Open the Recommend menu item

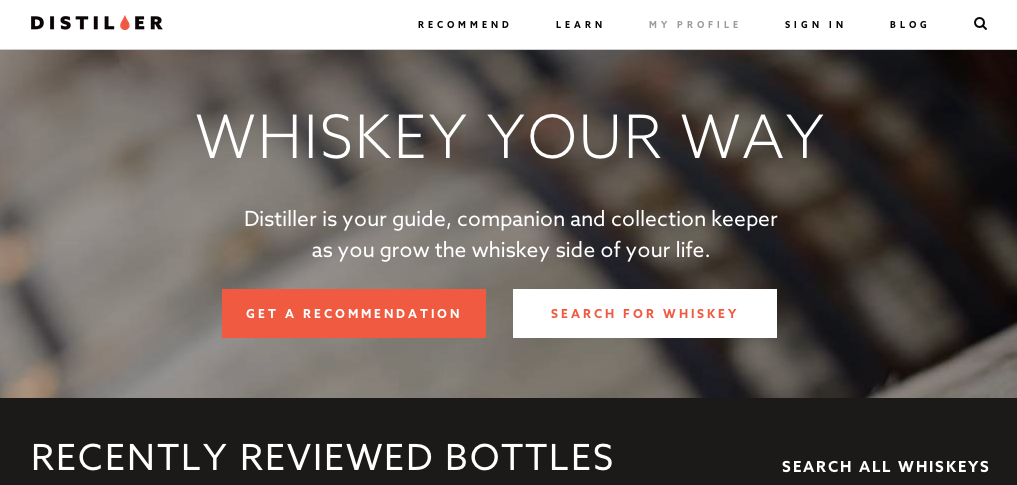pos(464,25)
